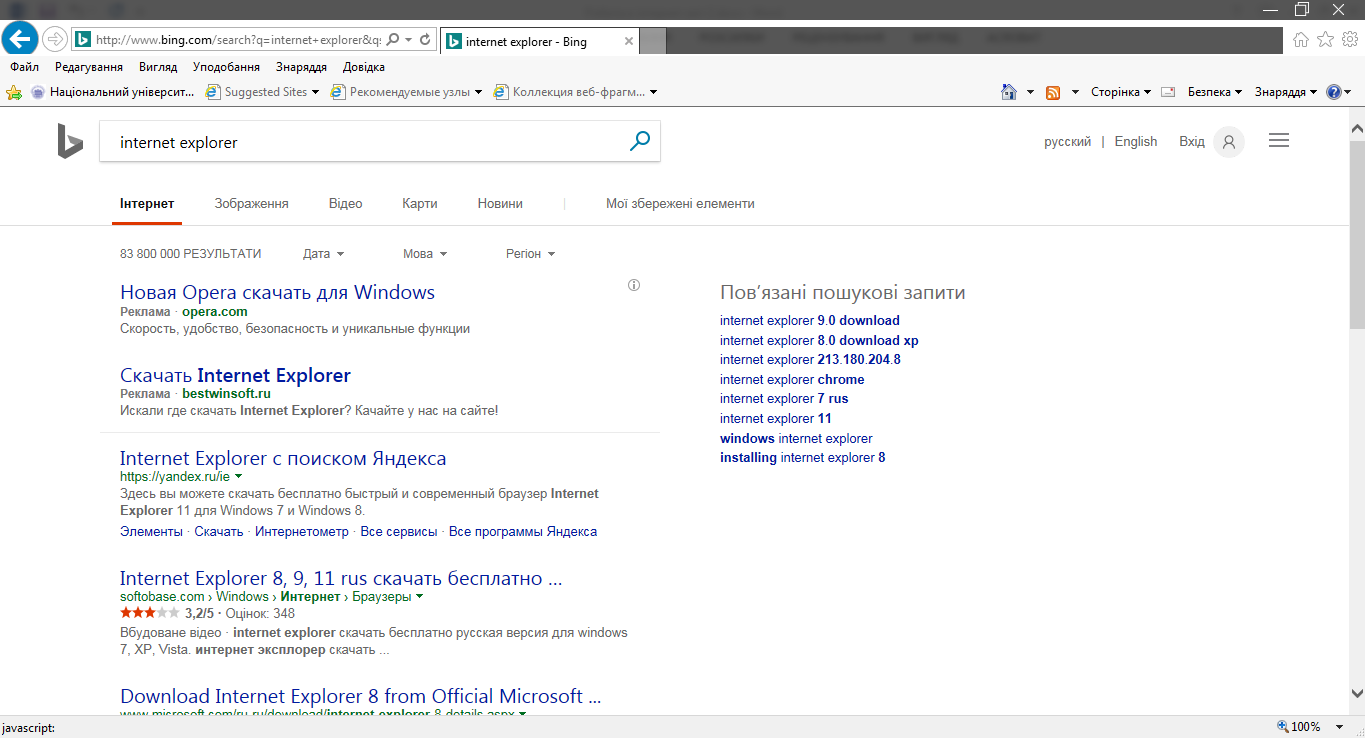1365x738 pixels.
Task: Submit search with the Bing magnifier icon
Action: point(640,142)
